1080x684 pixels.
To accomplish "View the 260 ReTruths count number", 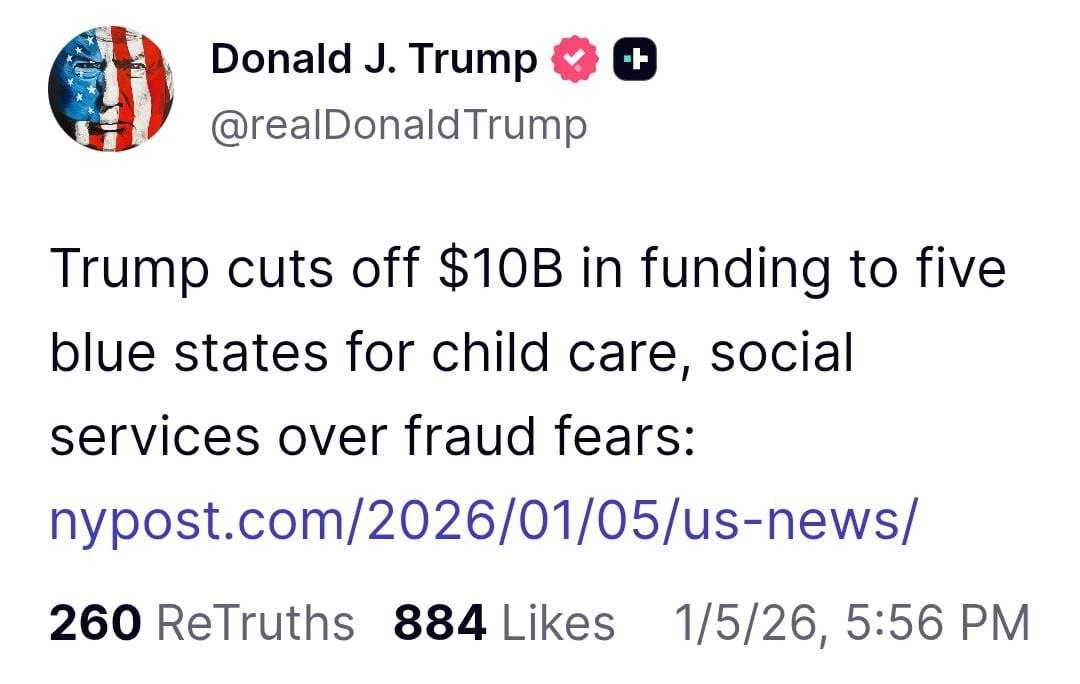I will tap(96, 622).
